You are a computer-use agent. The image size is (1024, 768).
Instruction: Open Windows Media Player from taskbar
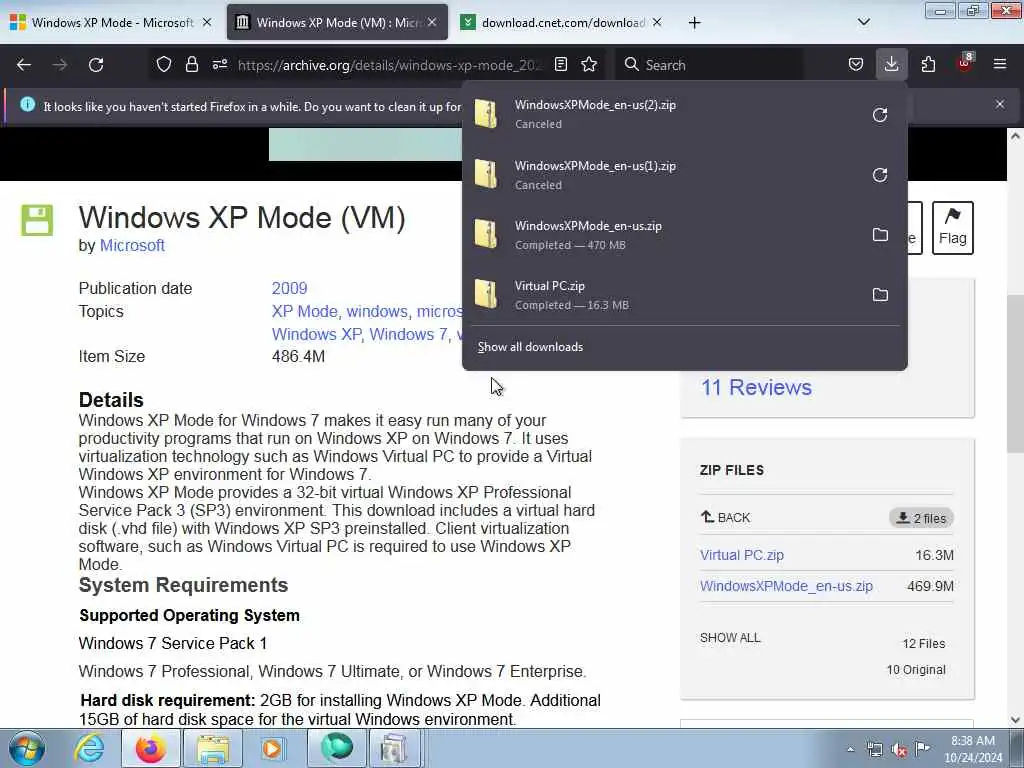click(x=273, y=748)
